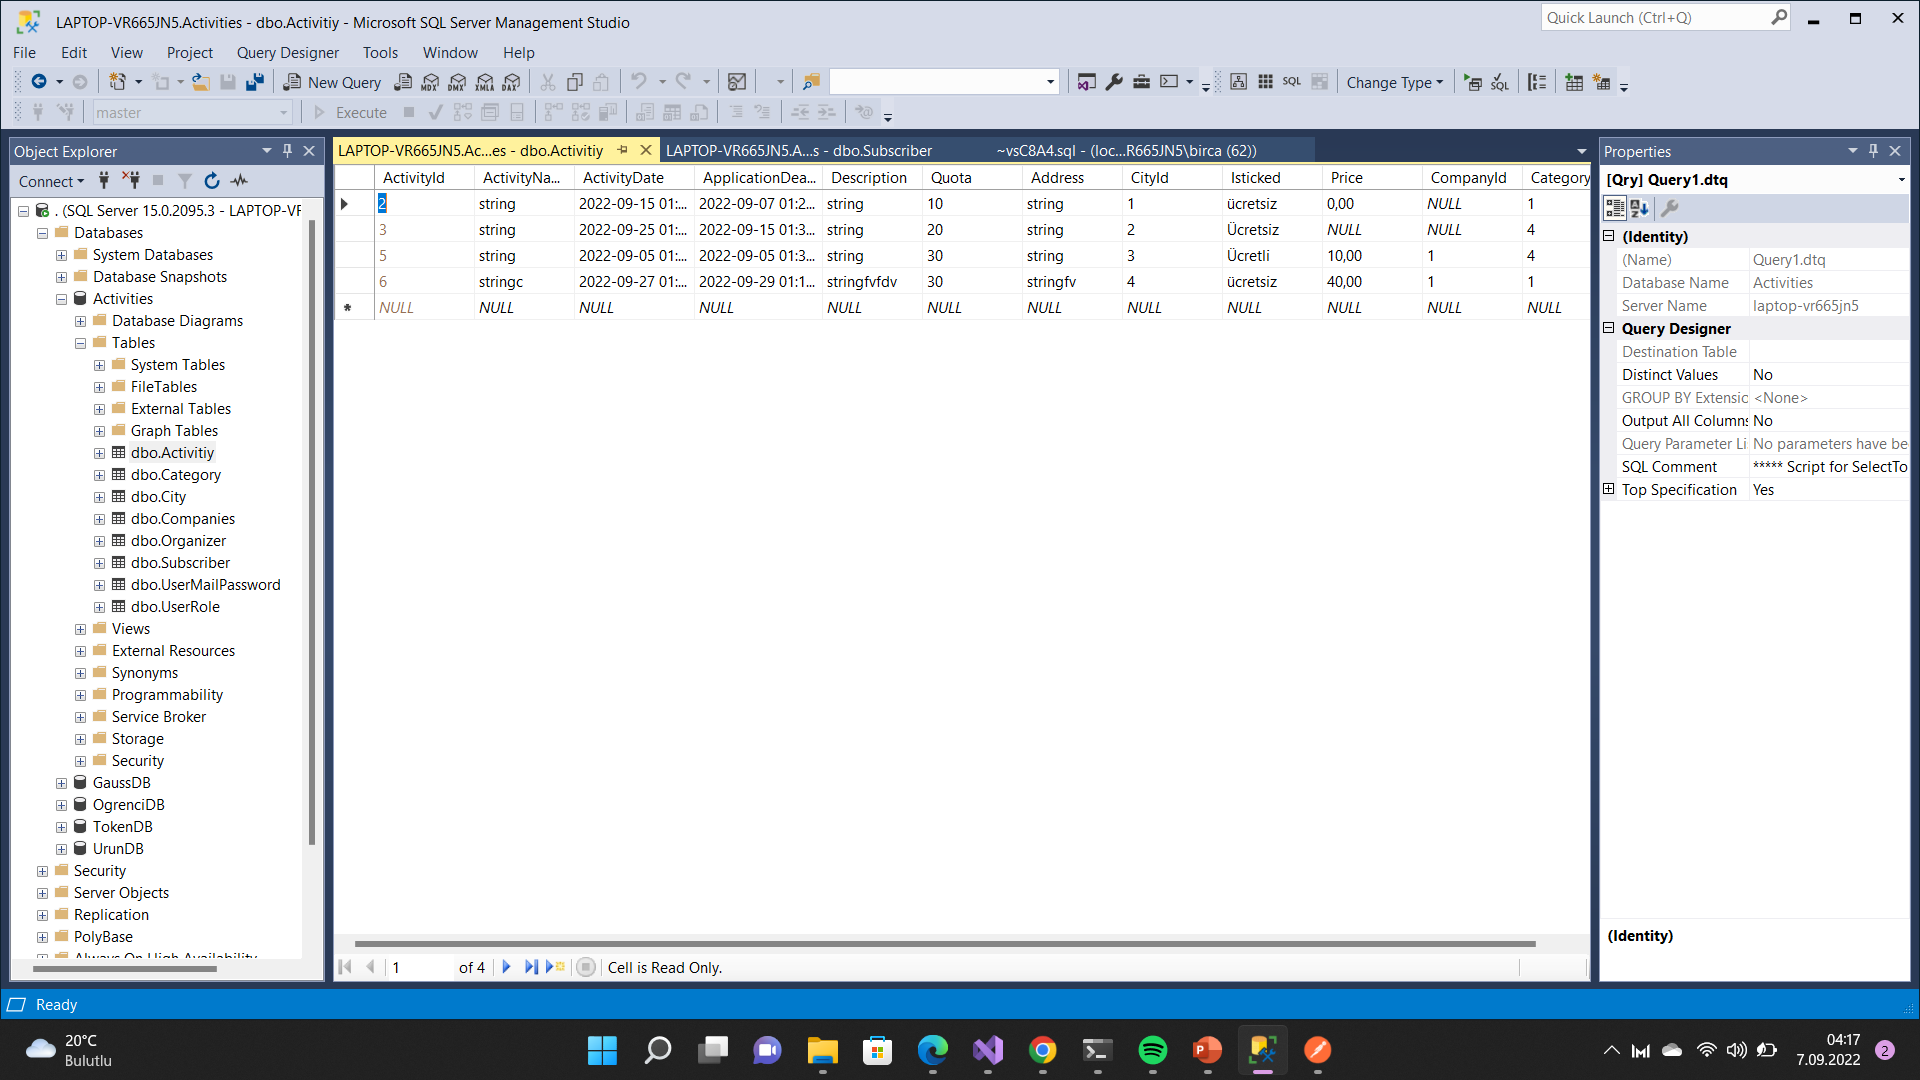Collapse the Activities database node
Viewport: 1920px width, 1080px height.
pyautogui.click(x=61, y=299)
